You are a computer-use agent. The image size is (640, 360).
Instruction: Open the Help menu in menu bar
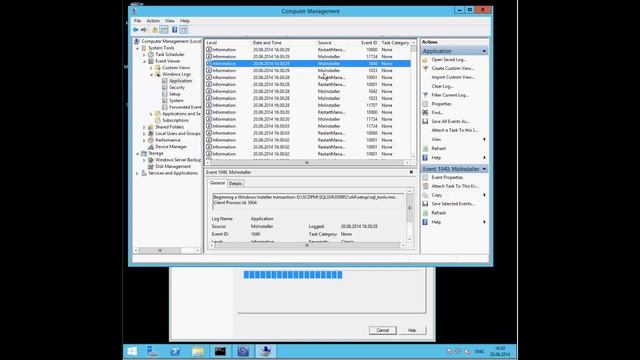[x=185, y=21]
